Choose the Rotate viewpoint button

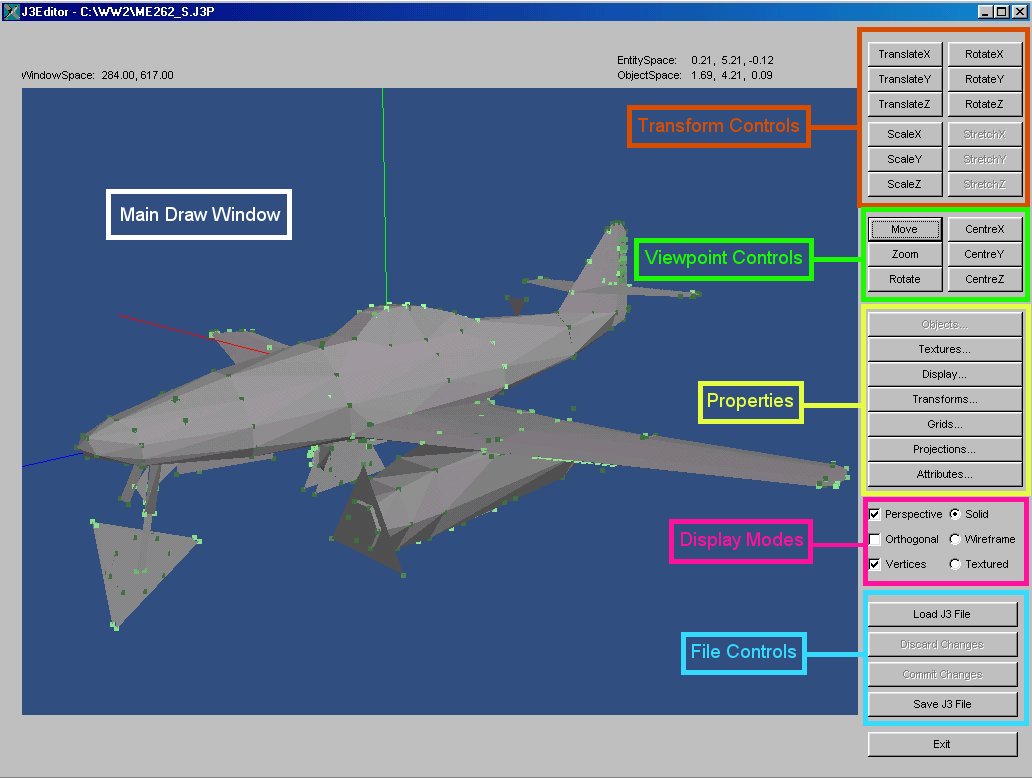(x=904, y=279)
